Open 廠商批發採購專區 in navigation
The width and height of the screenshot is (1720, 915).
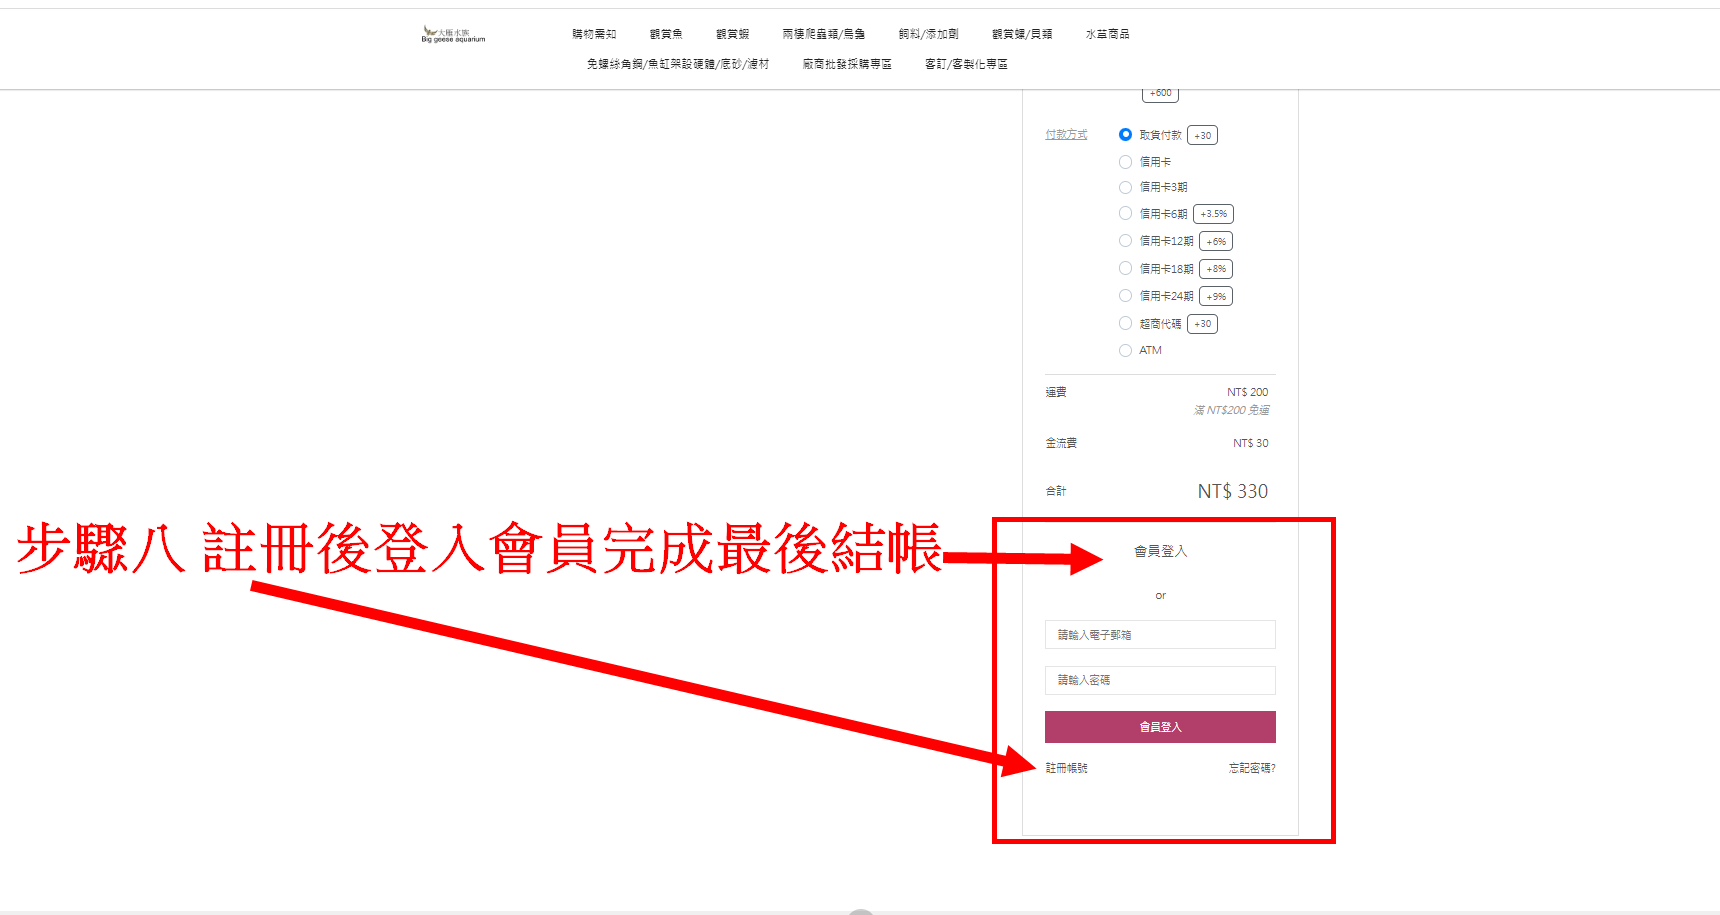click(x=847, y=64)
